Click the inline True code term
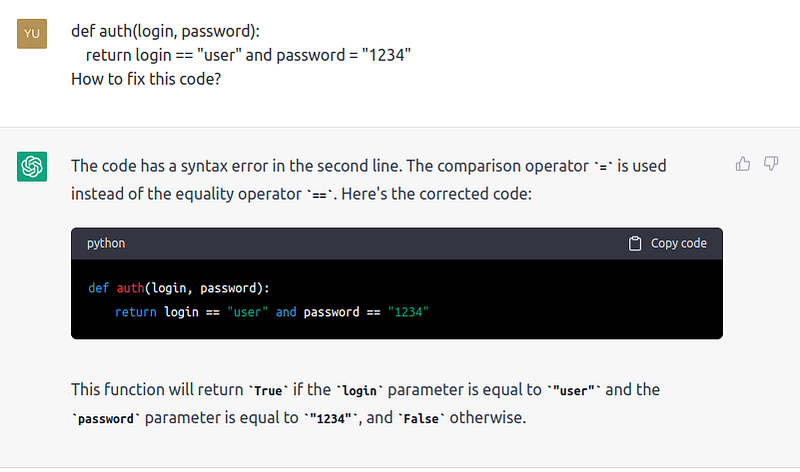 tap(268, 391)
